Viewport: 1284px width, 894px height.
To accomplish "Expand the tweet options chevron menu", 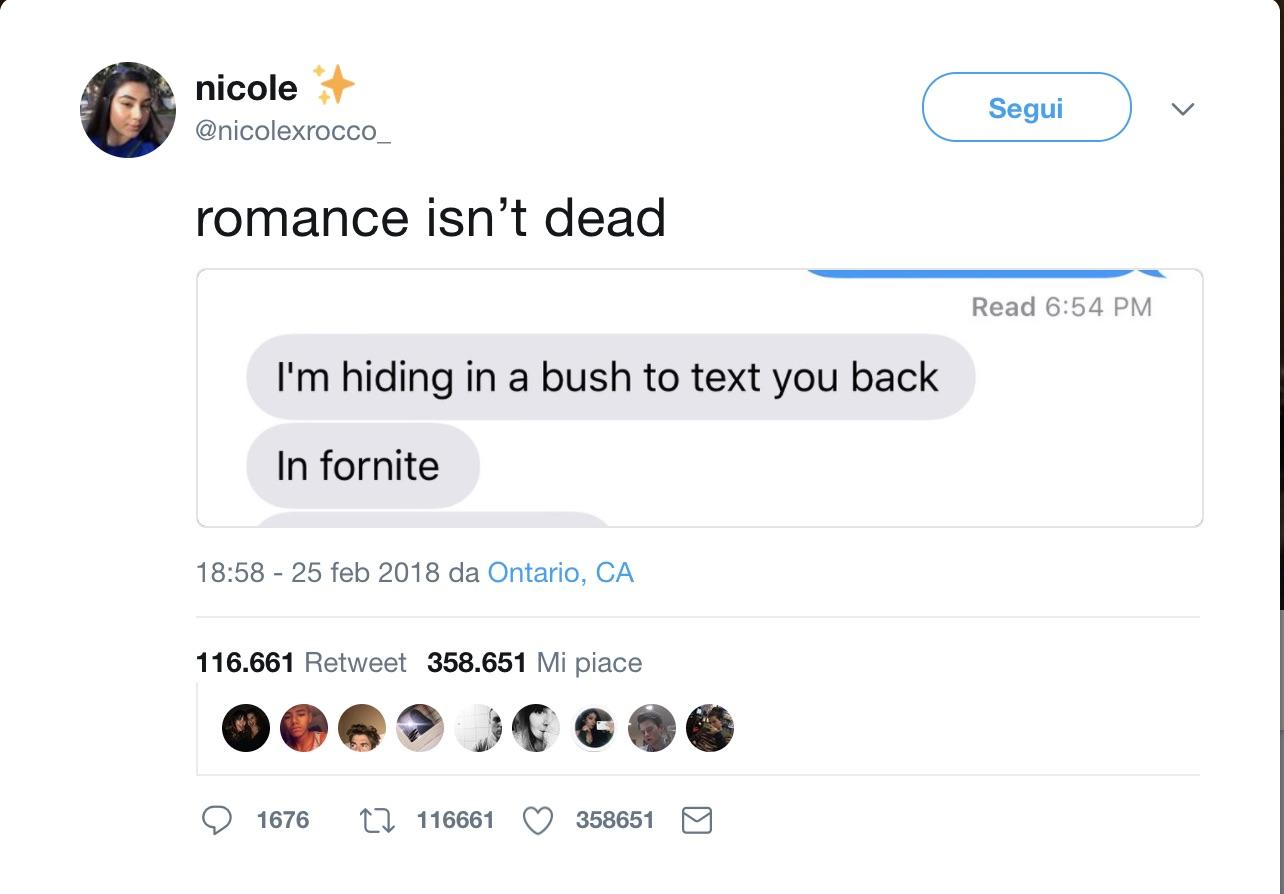I will 1182,108.
